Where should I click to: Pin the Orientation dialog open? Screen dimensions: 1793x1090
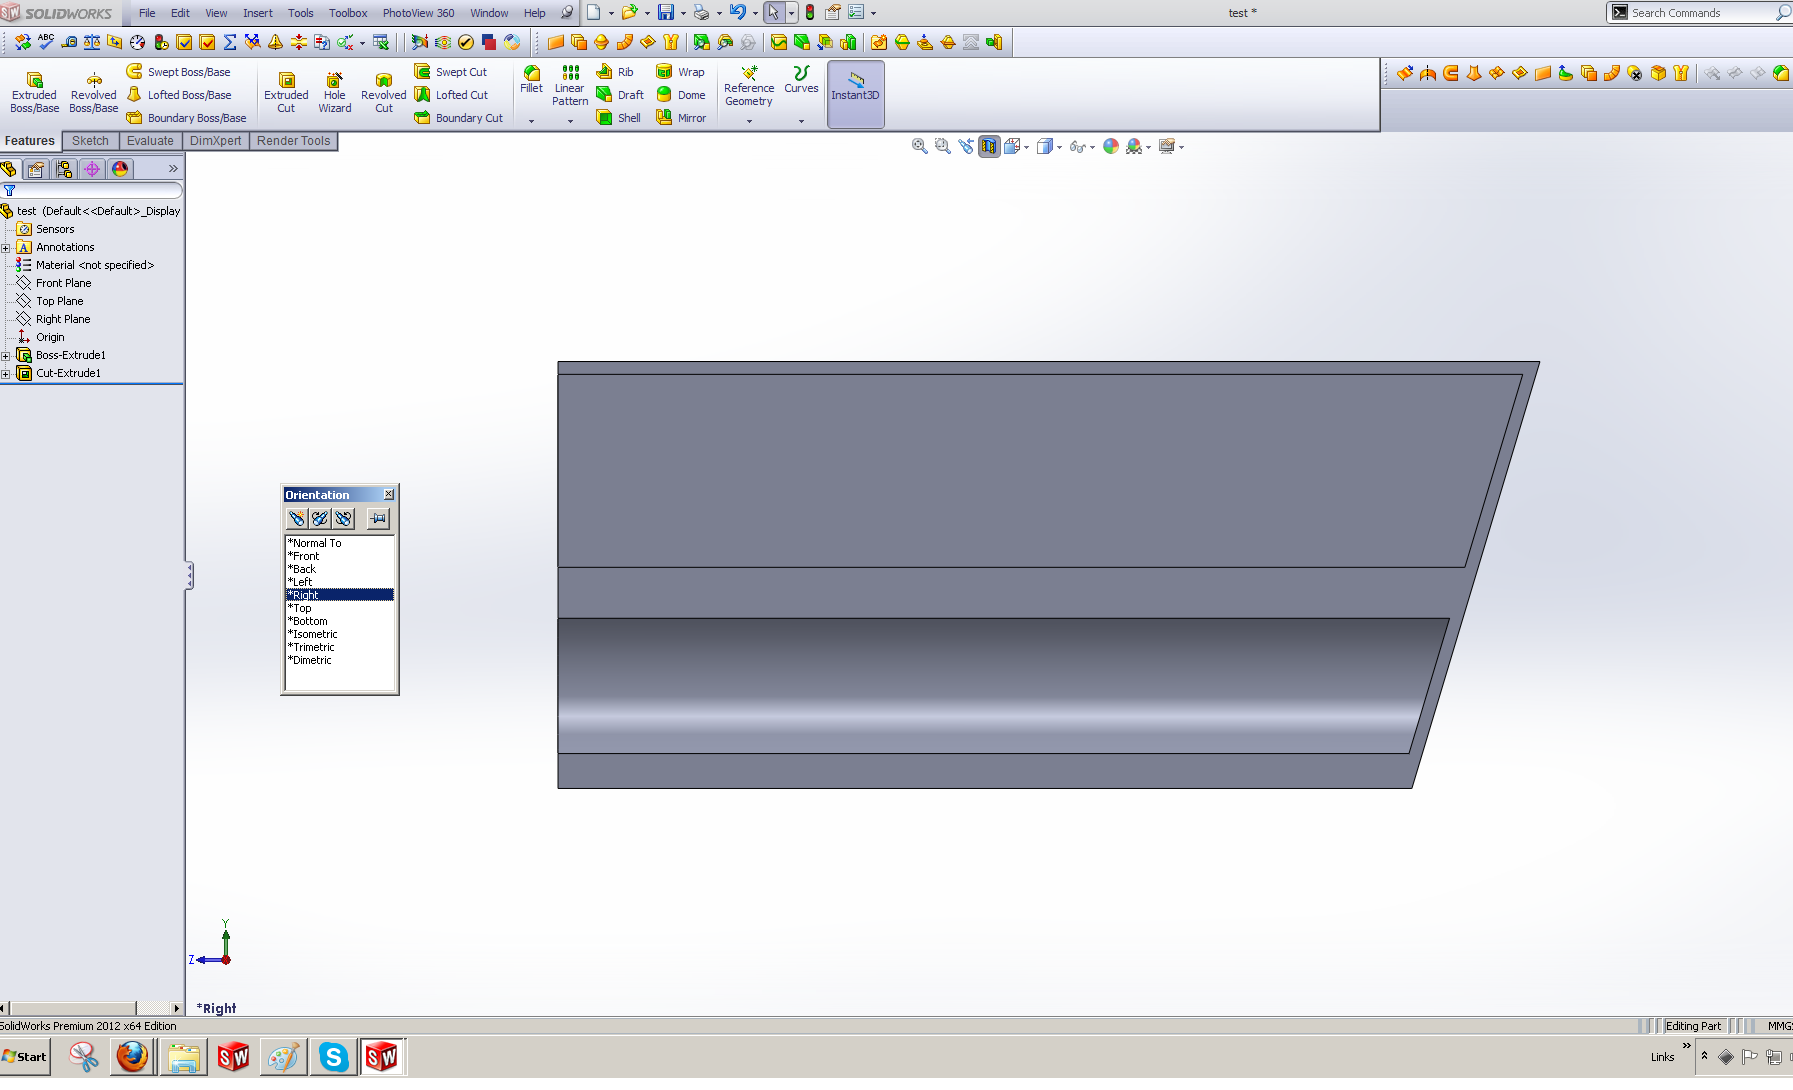[x=378, y=518]
